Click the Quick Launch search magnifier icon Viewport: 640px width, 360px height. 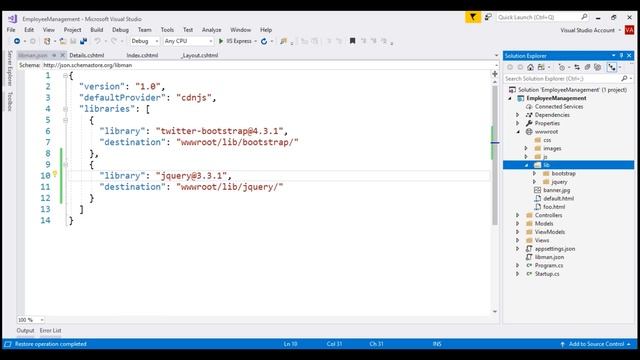(x=584, y=17)
